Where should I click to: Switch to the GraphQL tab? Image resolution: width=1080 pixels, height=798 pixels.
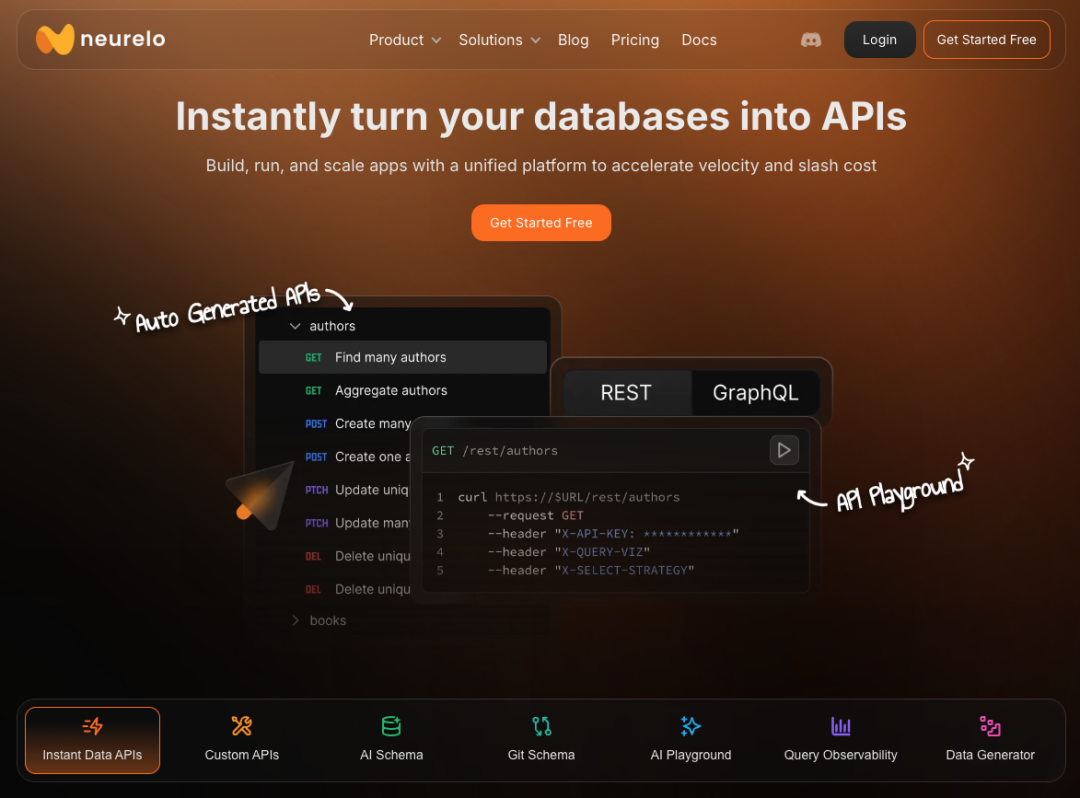point(756,392)
